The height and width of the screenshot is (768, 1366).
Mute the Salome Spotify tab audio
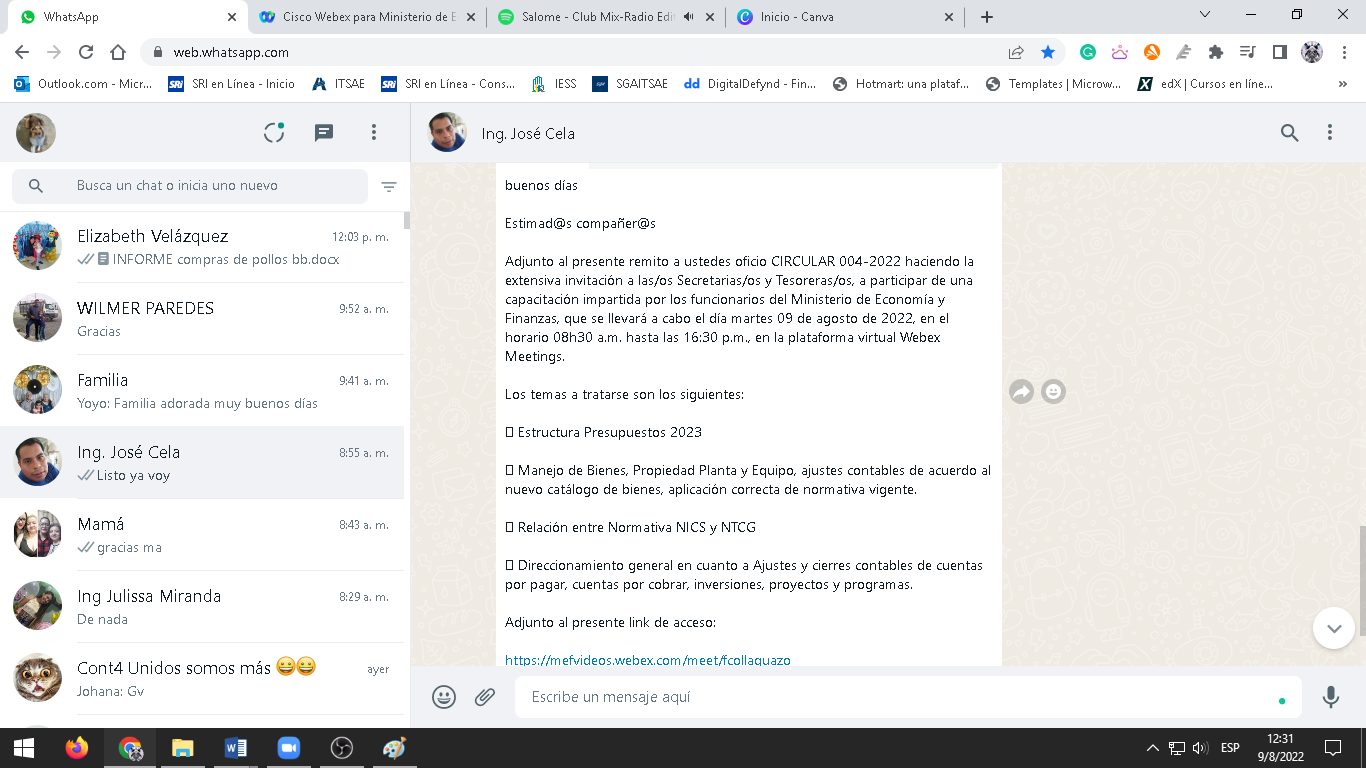pos(689,17)
